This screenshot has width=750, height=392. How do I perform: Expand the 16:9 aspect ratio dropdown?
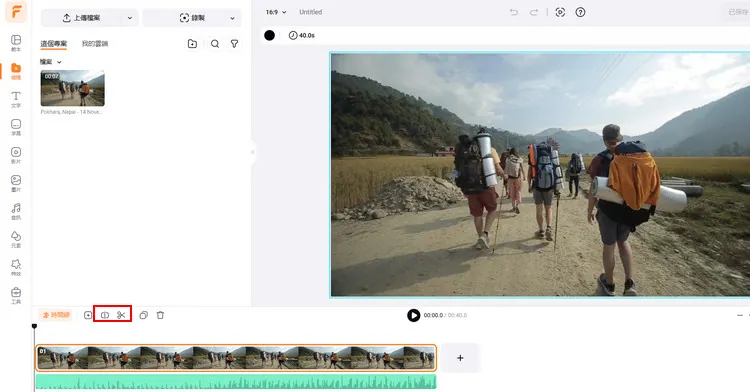tap(276, 12)
